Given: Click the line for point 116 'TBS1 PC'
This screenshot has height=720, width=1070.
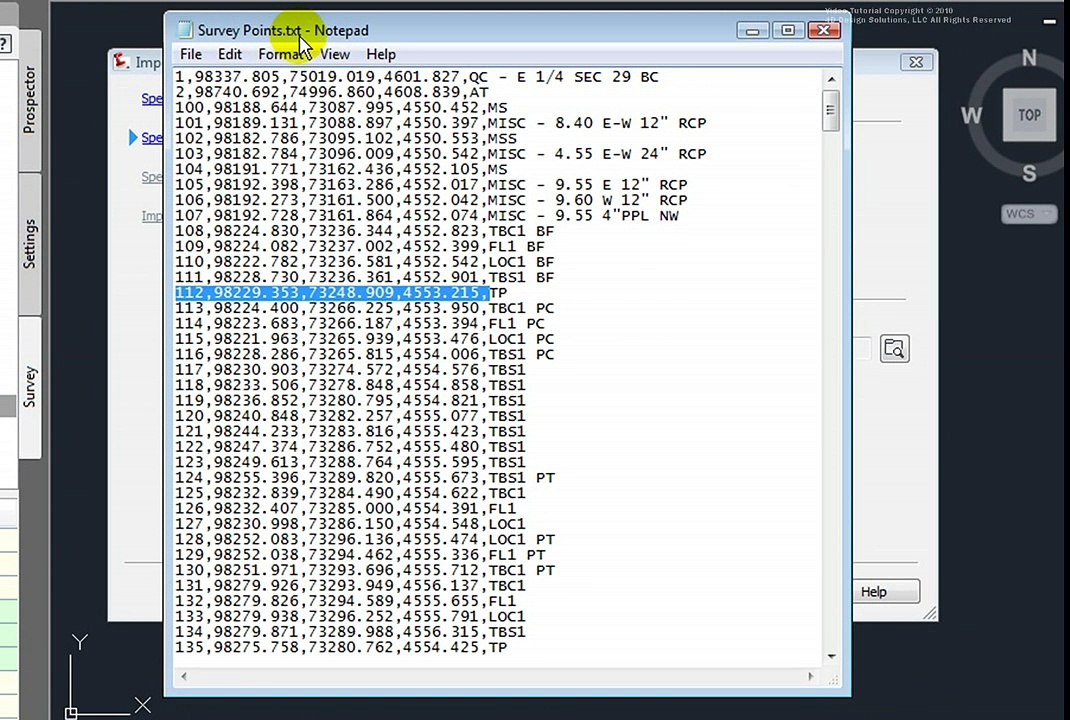Looking at the screenshot, I should point(364,355).
